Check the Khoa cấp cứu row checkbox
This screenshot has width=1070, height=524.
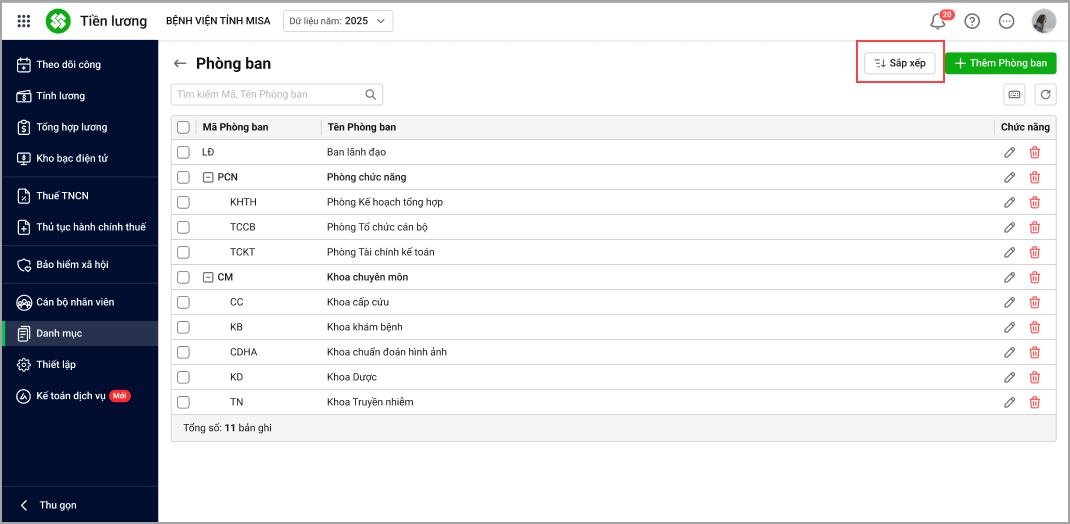click(x=183, y=302)
